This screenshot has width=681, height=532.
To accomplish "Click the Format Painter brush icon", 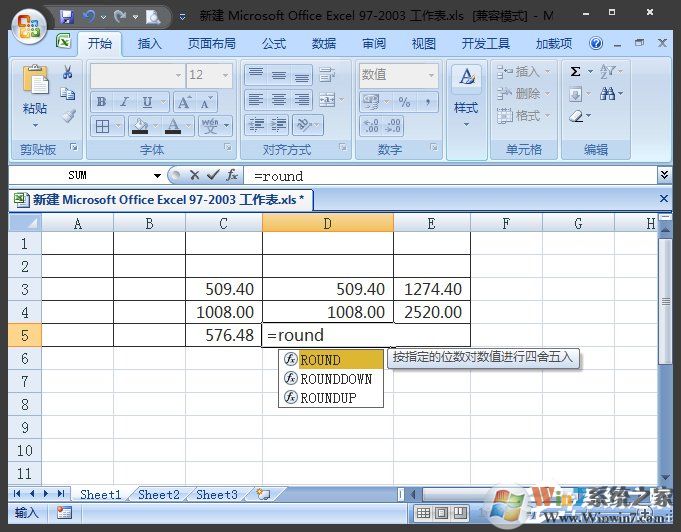I will pos(68,115).
